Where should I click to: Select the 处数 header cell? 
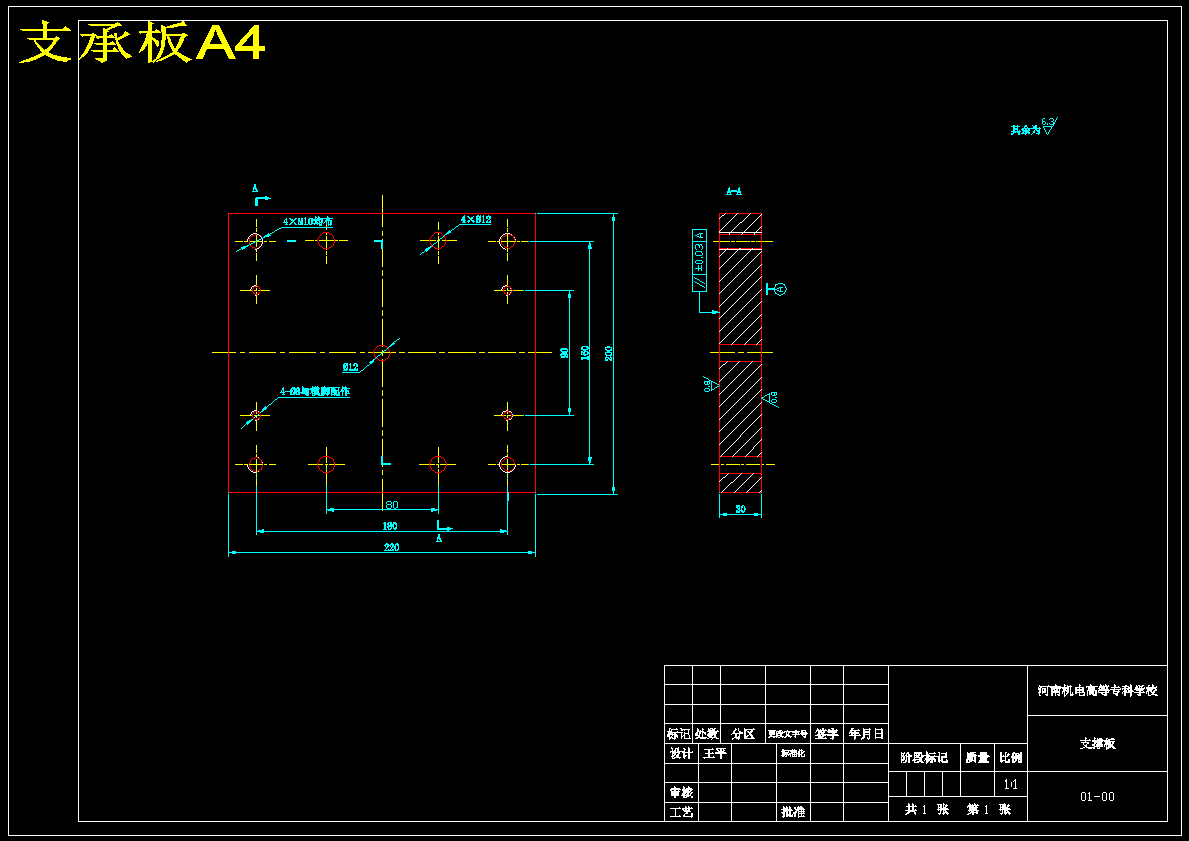click(706, 734)
